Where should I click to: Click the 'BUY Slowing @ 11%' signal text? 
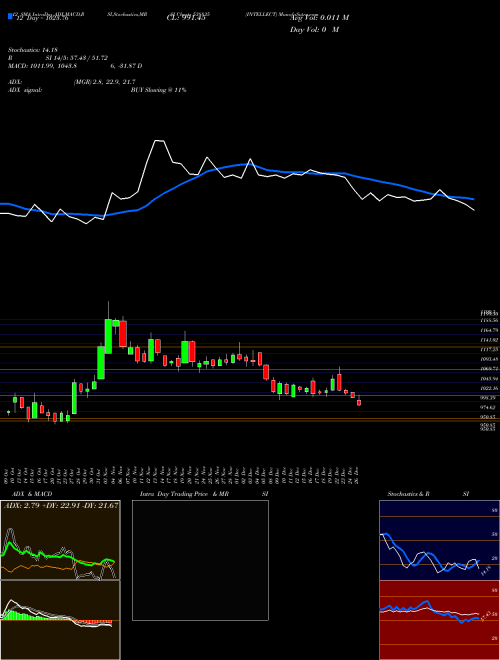158,90
